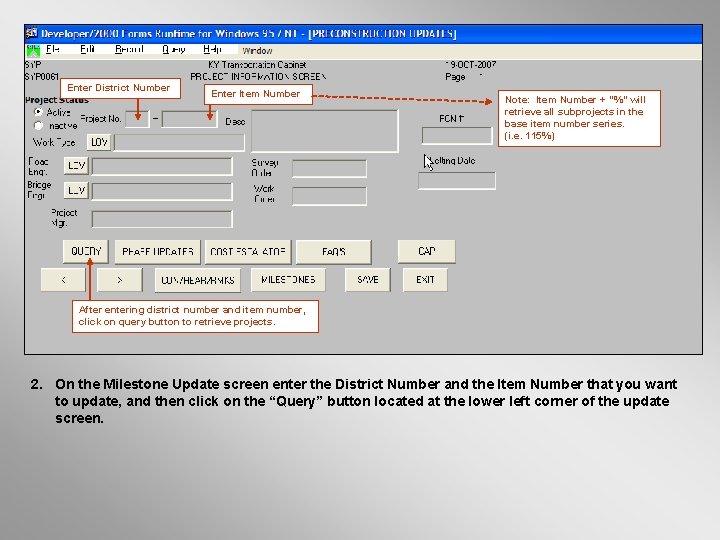
Task: Click the Road Engr text field
Action: tap(162, 166)
